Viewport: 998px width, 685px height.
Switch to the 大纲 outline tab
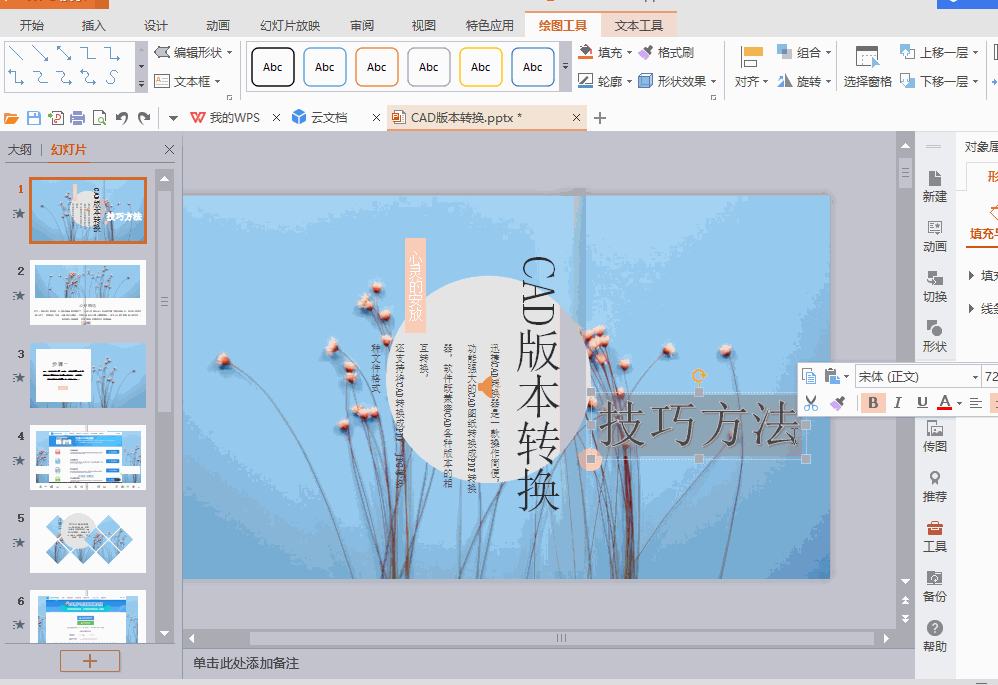20,150
